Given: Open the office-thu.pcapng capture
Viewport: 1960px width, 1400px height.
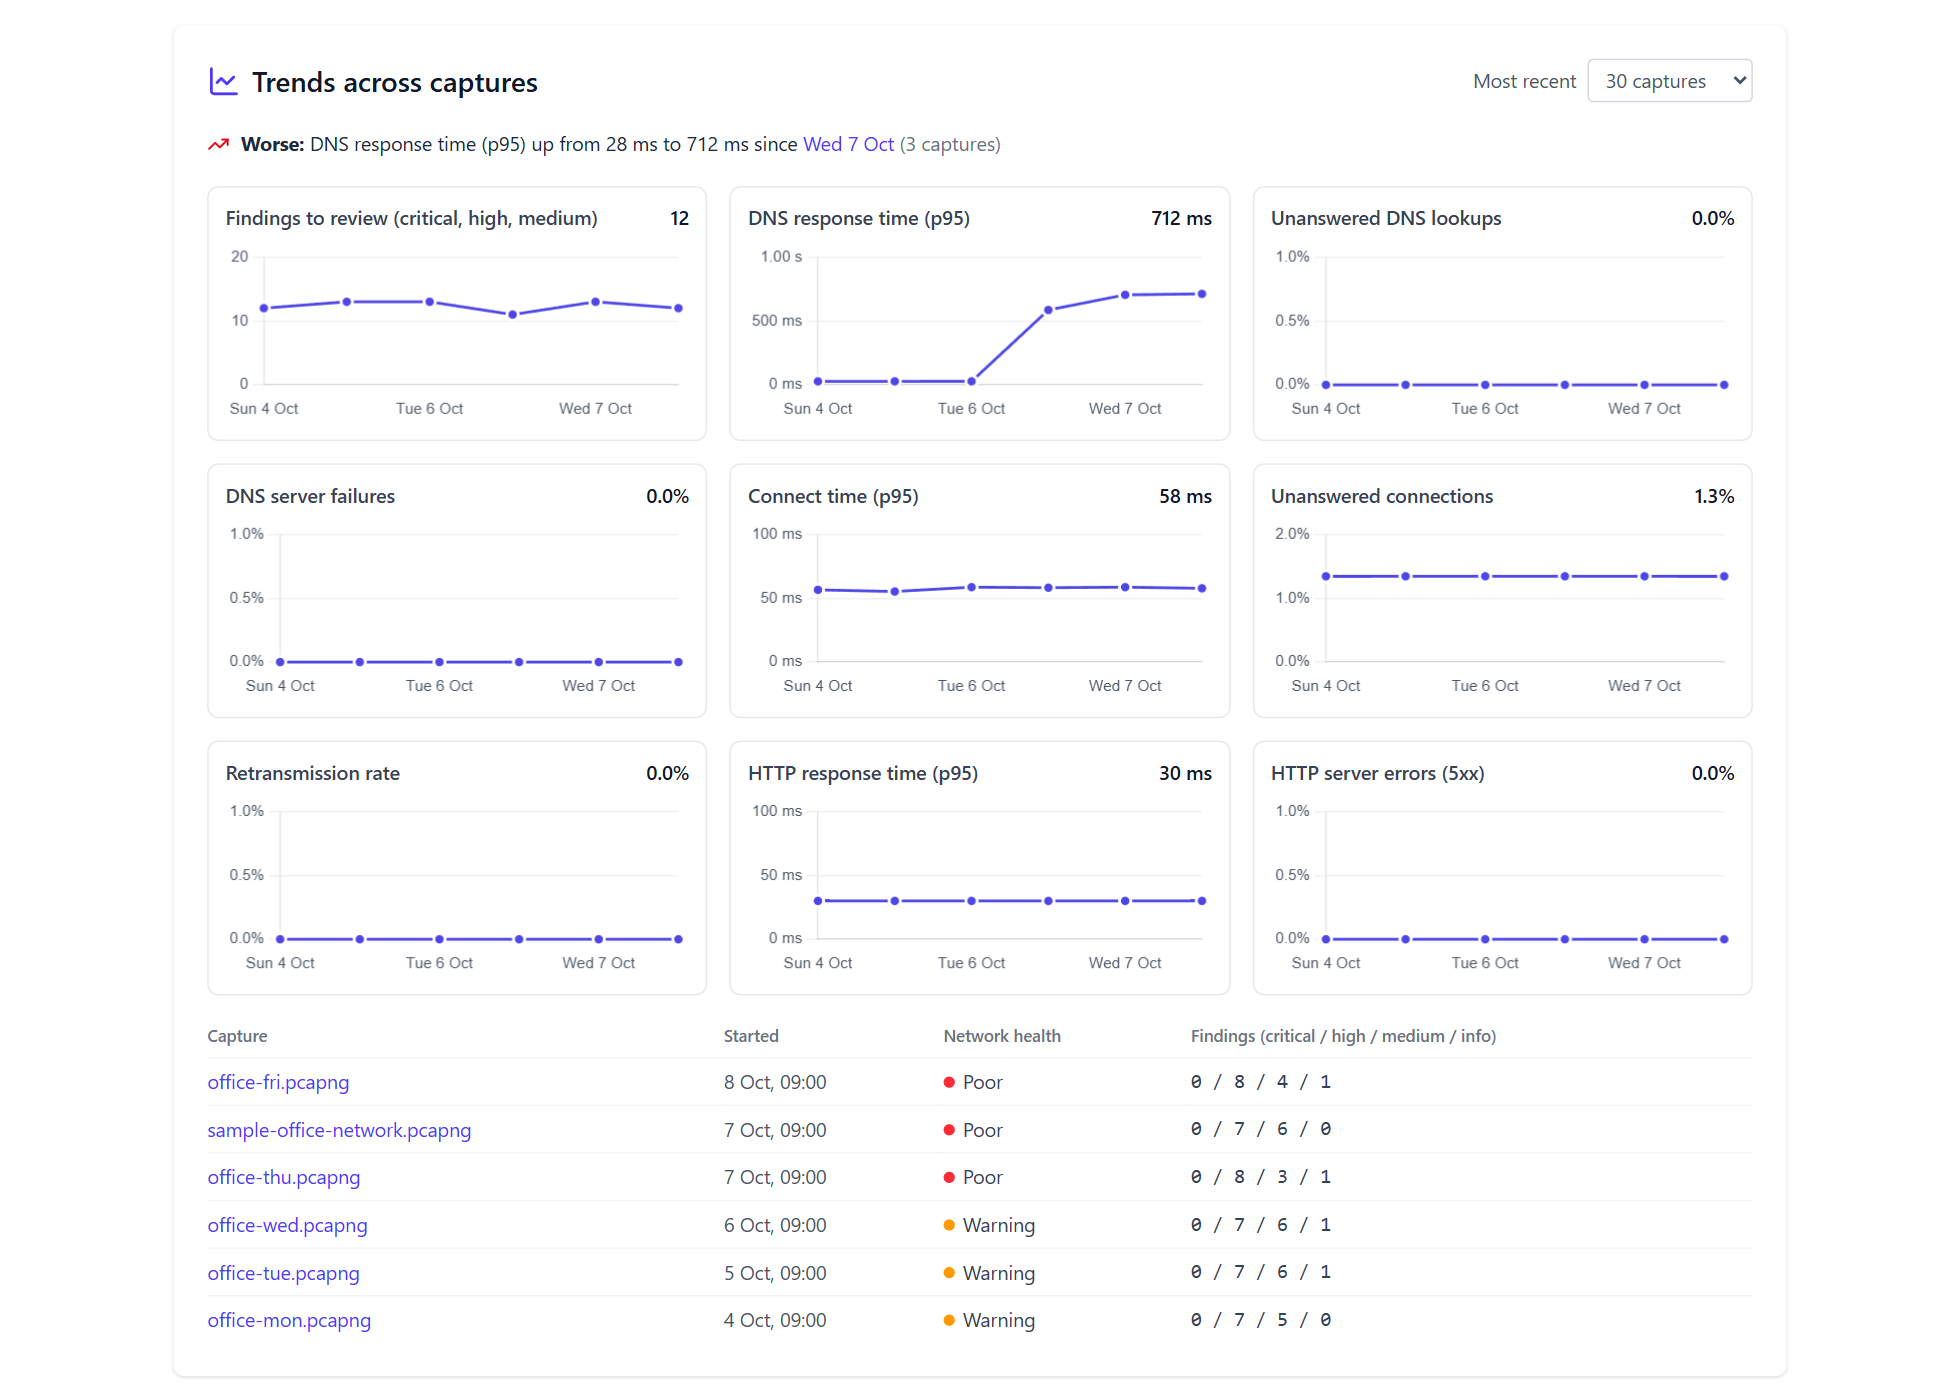Looking at the screenshot, I should pos(284,1177).
